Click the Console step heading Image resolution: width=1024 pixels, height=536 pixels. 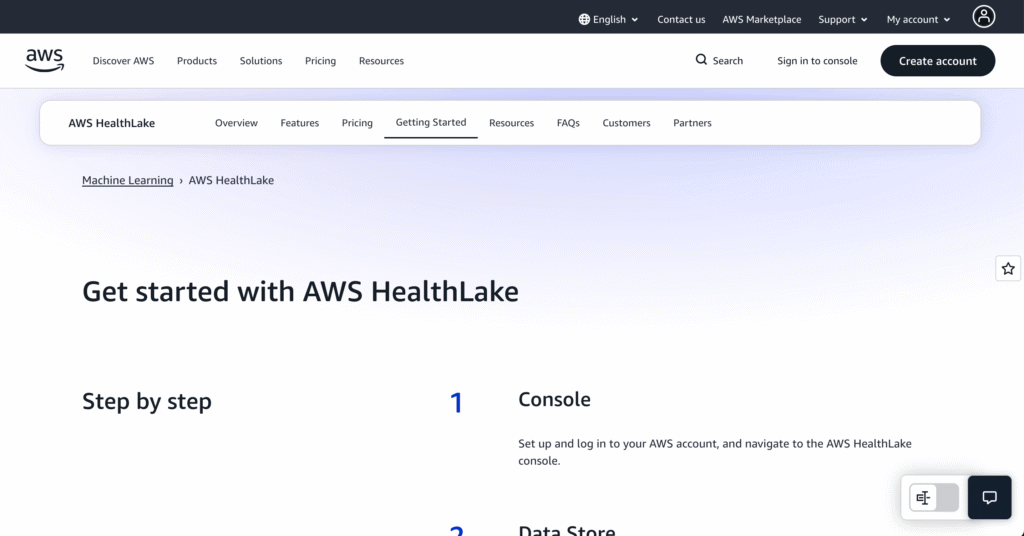click(x=554, y=399)
